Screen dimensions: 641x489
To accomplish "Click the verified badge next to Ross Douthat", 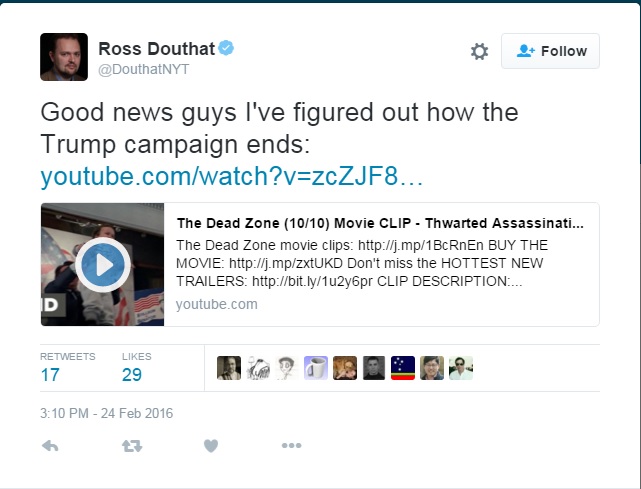I will click(x=226, y=48).
